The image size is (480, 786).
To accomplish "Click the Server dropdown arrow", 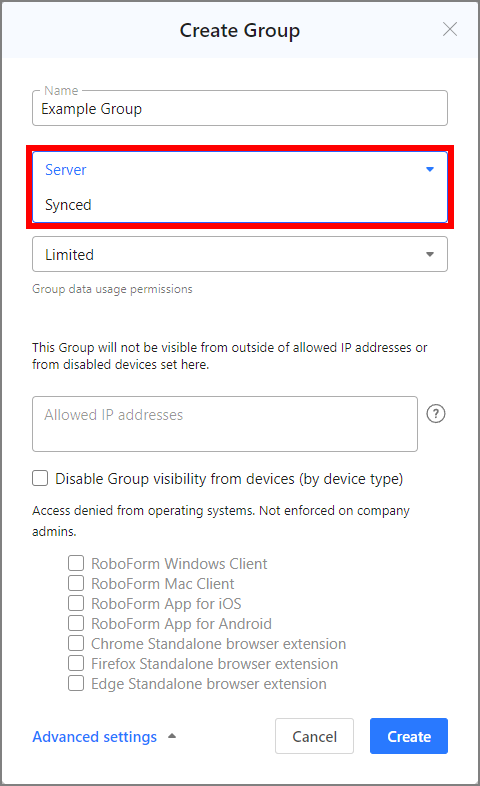I will [x=429, y=169].
